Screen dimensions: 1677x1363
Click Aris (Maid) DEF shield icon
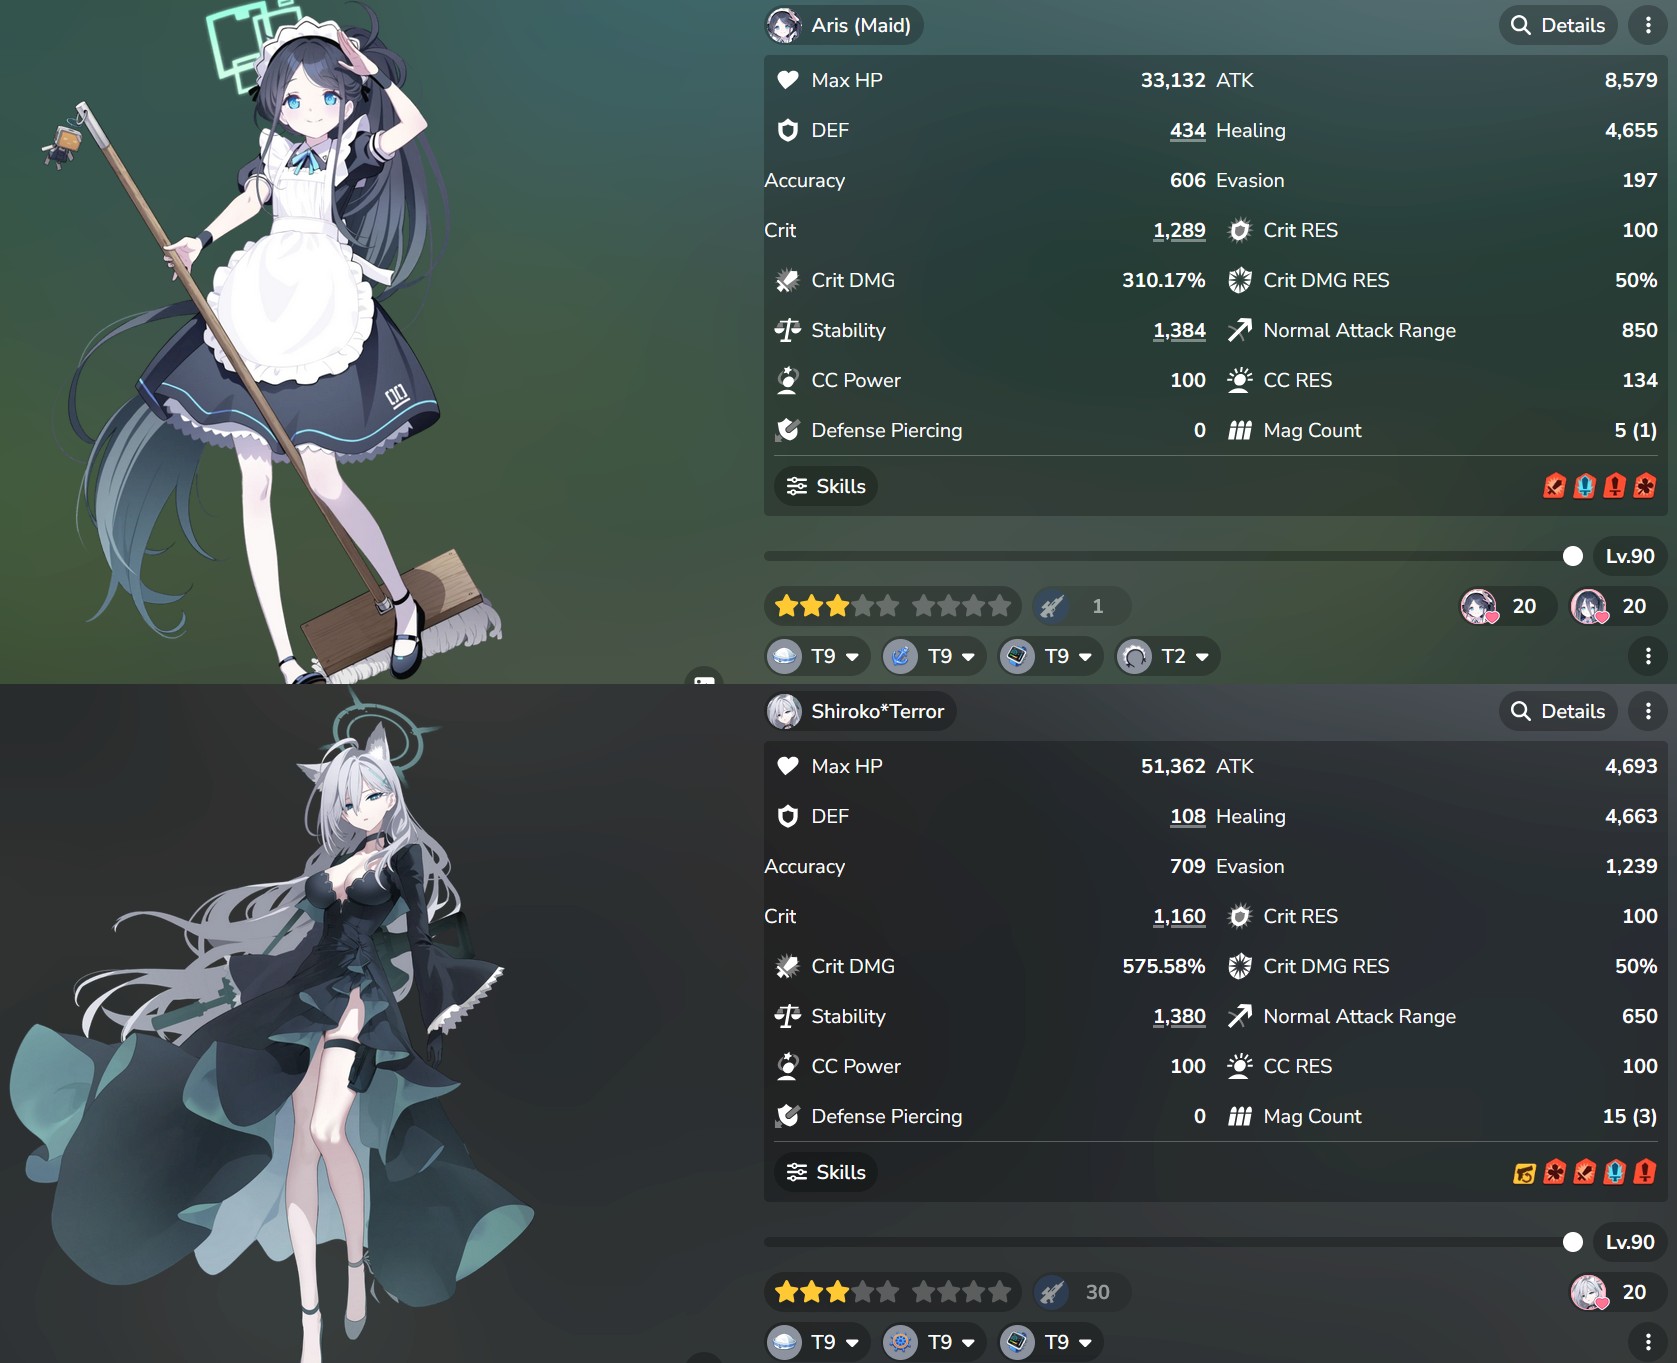point(788,130)
